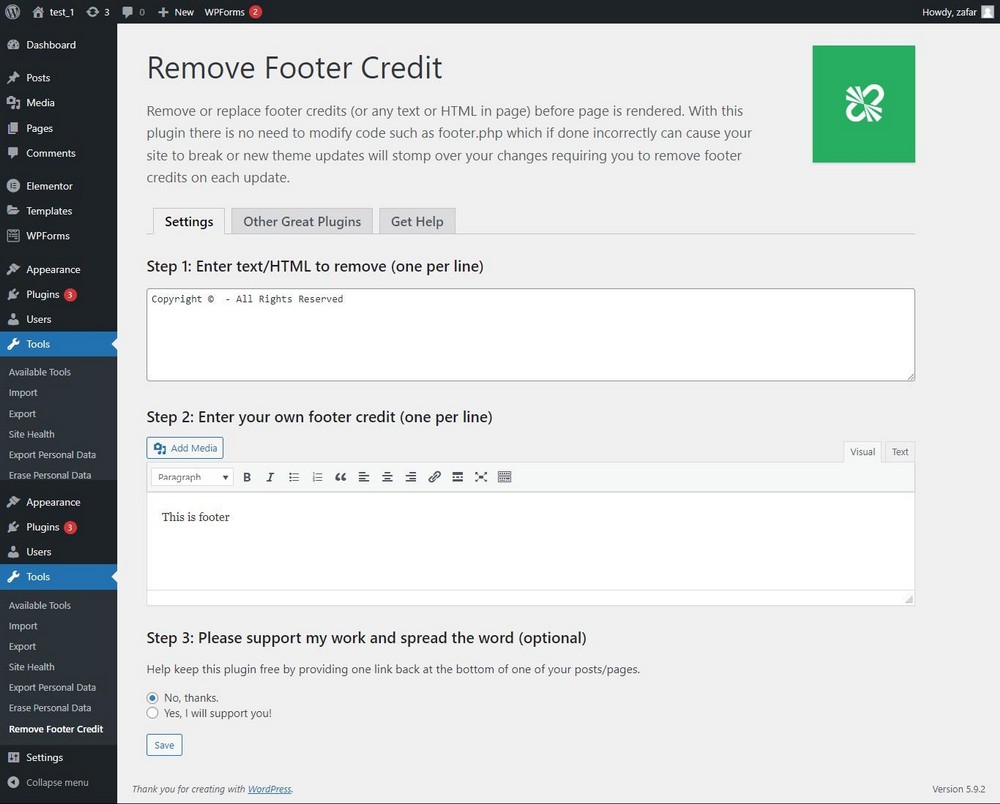Toggle italic formatting in the editor toolbar
1000x804 pixels.
270,477
